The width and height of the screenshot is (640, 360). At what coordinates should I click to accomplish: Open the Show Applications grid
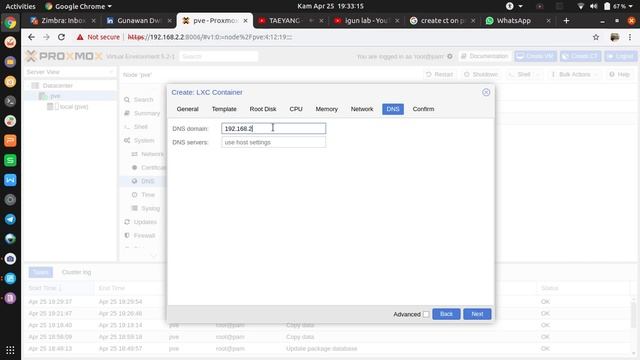[x=10, y=350]
